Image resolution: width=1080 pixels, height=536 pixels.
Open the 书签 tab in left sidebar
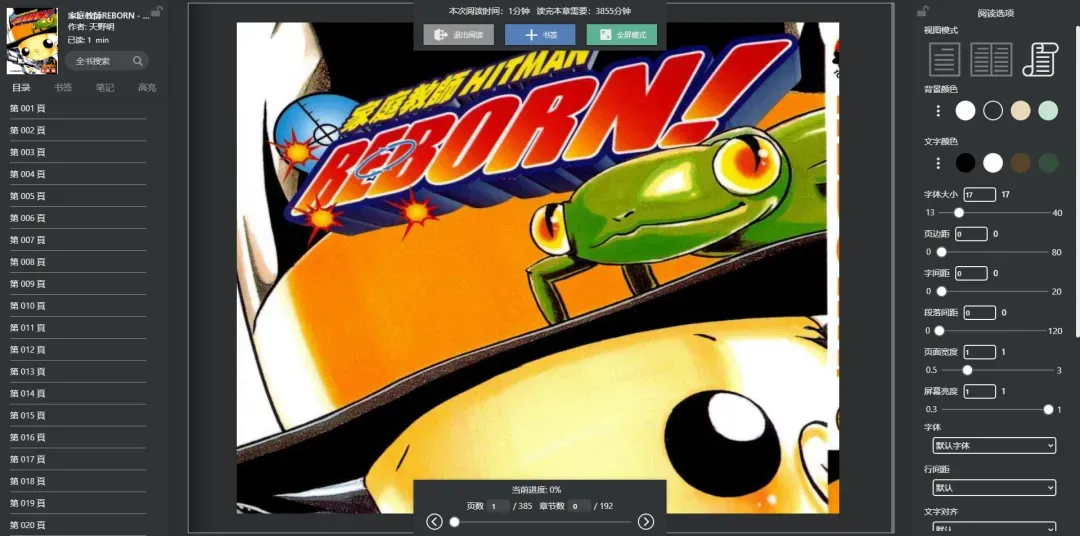click(63, 87)
